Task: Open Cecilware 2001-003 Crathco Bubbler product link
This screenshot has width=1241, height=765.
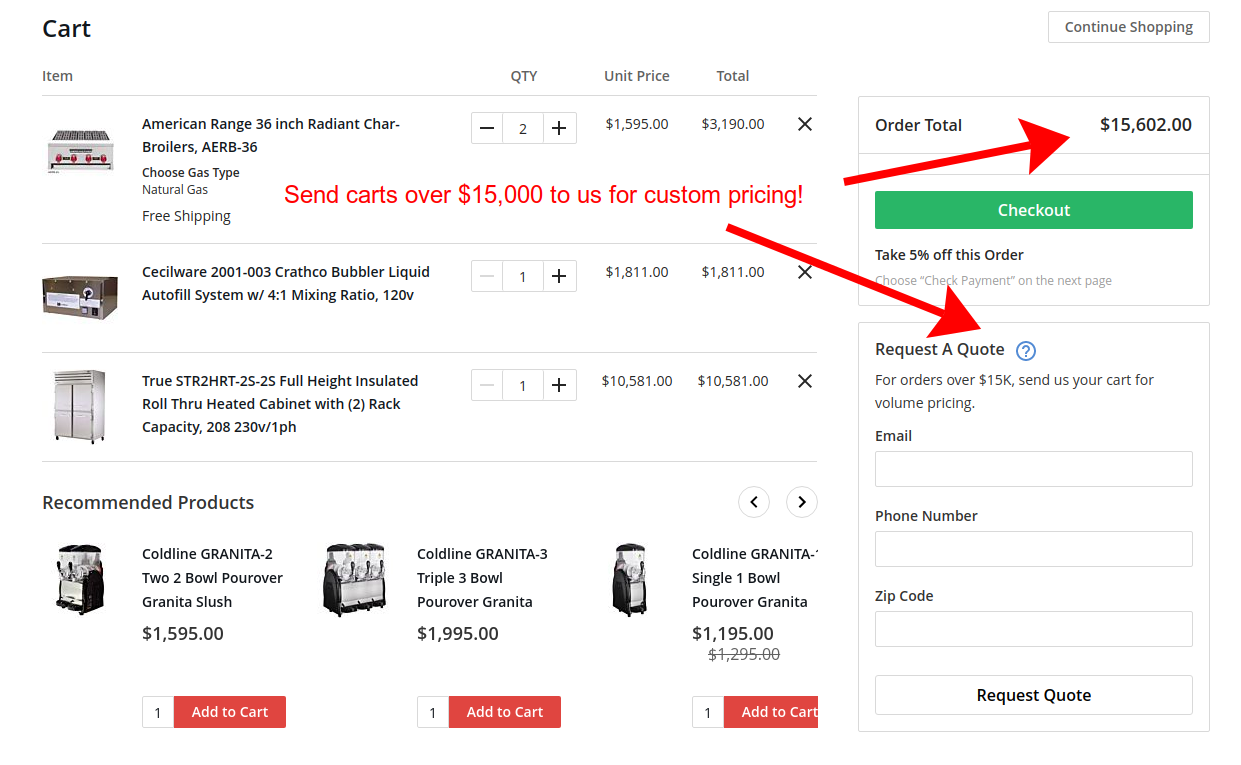Action: [286, 283]
